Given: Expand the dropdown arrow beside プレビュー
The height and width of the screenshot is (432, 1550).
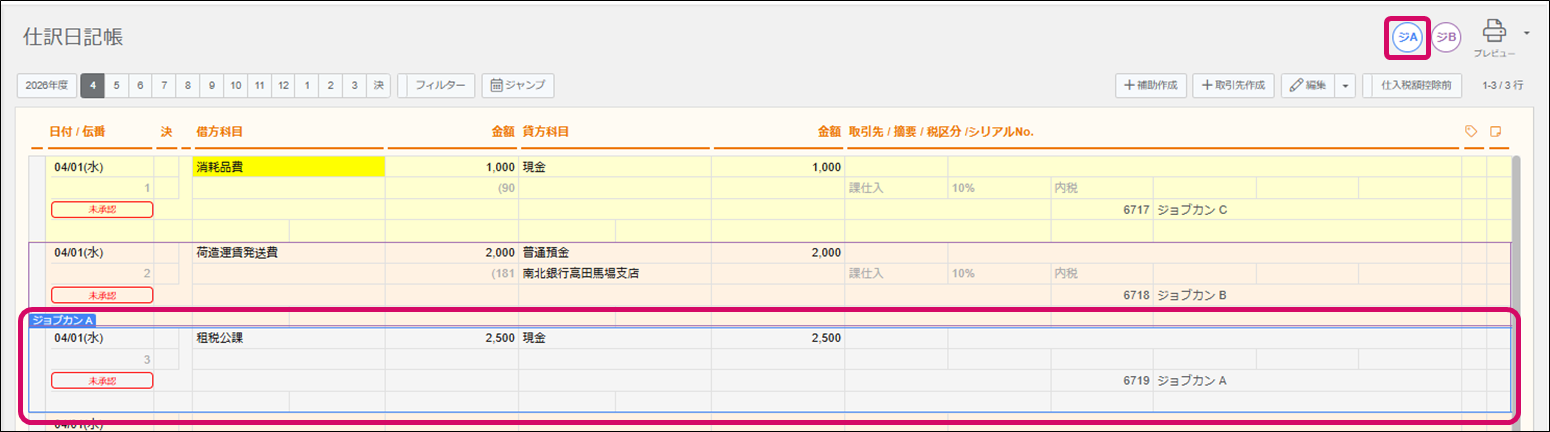Looking at the screenshot, I should click(x=1526, y=33).
